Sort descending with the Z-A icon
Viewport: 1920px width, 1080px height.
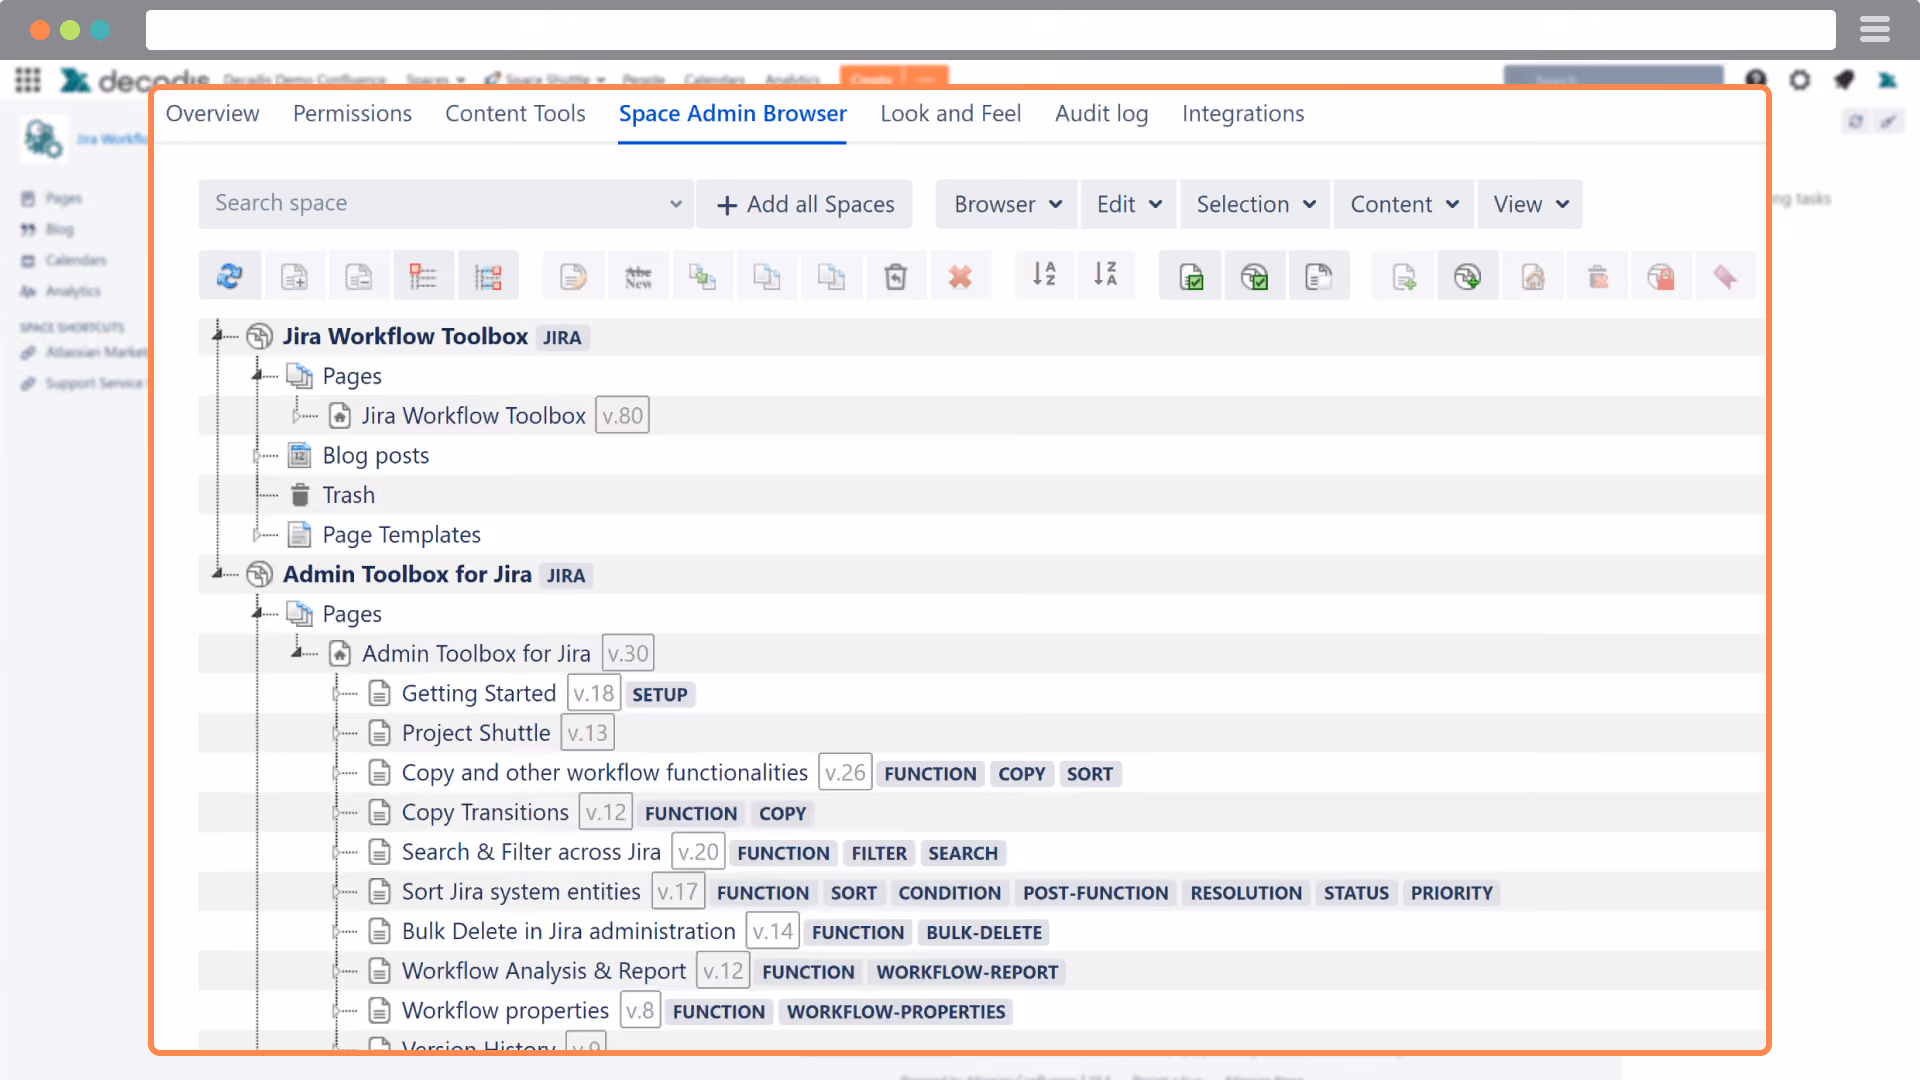tap(1105, 275)
